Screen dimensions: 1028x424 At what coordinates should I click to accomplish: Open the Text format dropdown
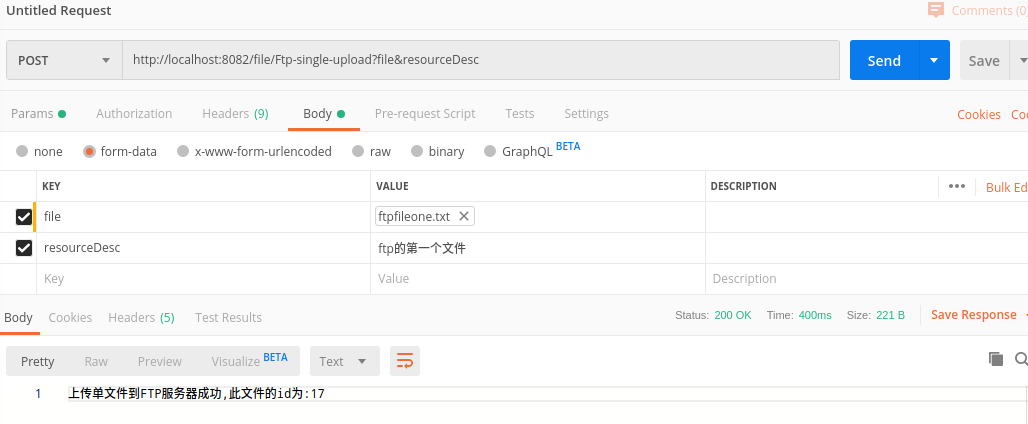(x=344, y=361)
